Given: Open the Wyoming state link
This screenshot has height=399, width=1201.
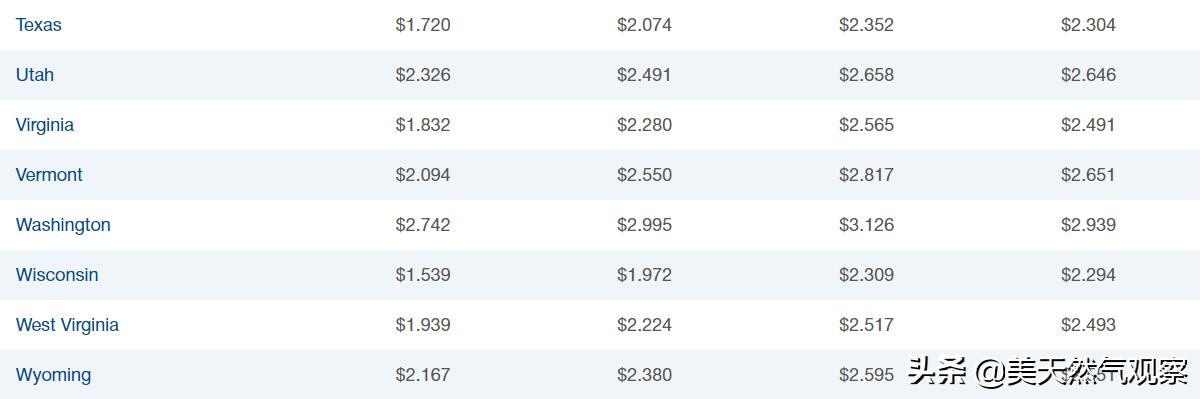Looking at the screenshot, I should click(53, 375).
